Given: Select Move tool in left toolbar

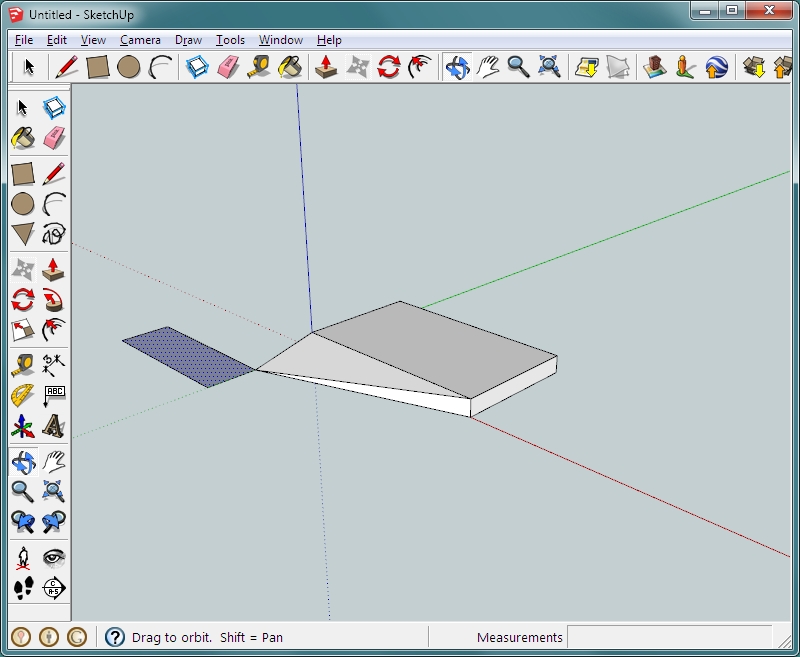Looking at the screenshot, I should 22,270.
